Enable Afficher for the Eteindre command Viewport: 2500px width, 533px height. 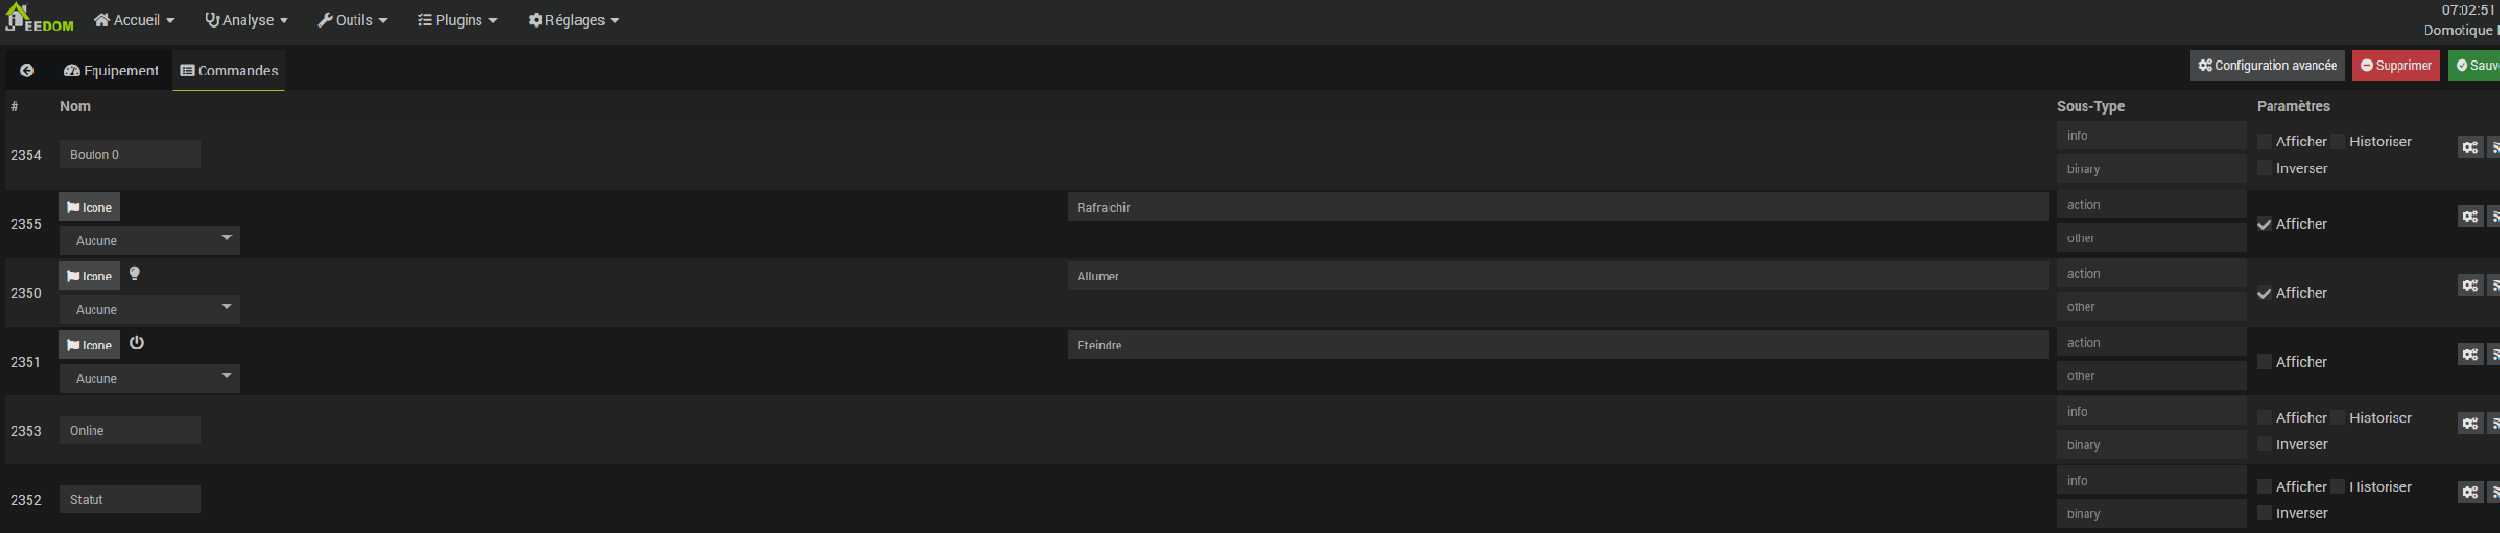click(2264, 362)
